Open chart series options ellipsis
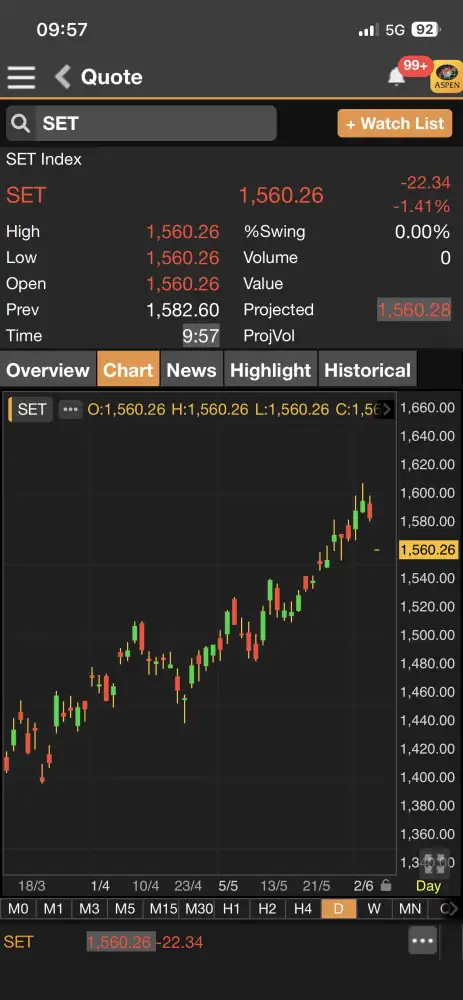This screenshot has height=1000, width=463. (70, 409)
